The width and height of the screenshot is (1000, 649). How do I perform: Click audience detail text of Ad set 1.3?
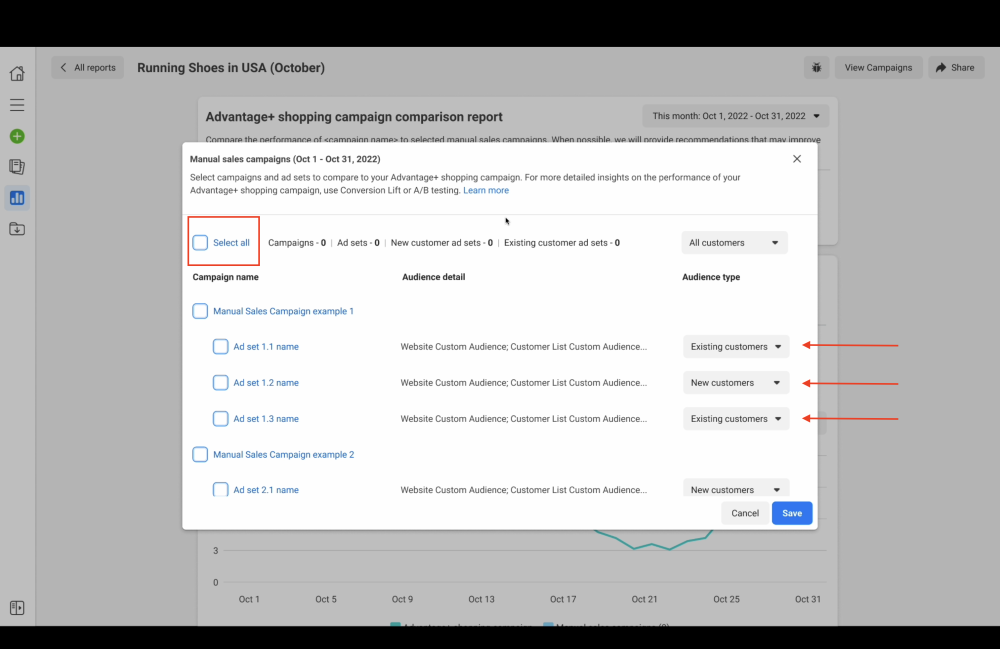[524, 419]
